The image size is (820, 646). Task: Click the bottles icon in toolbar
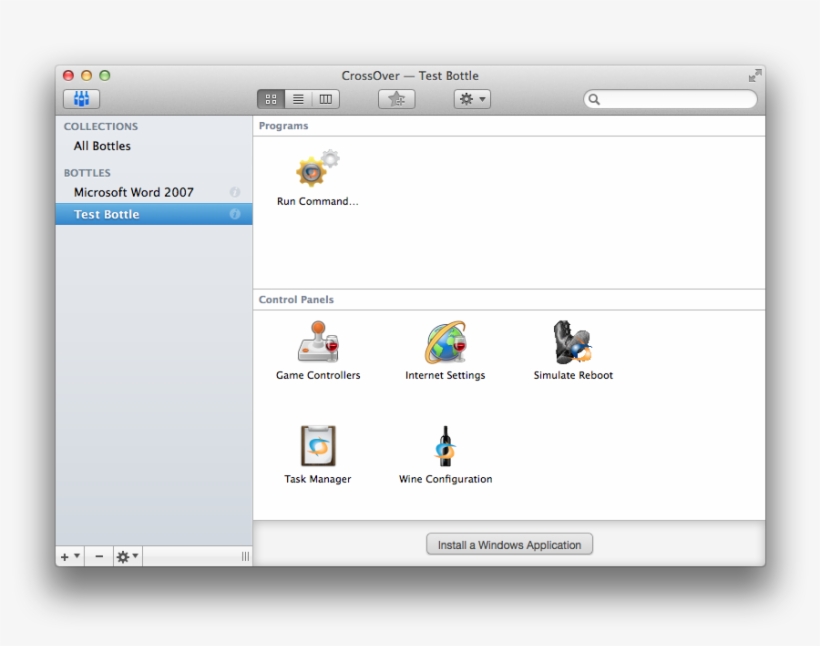81,99
